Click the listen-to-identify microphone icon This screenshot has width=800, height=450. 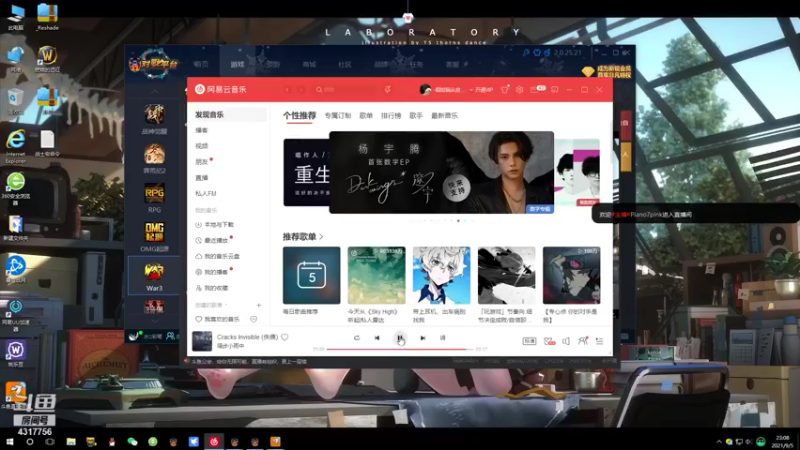[x=388, y=89]
